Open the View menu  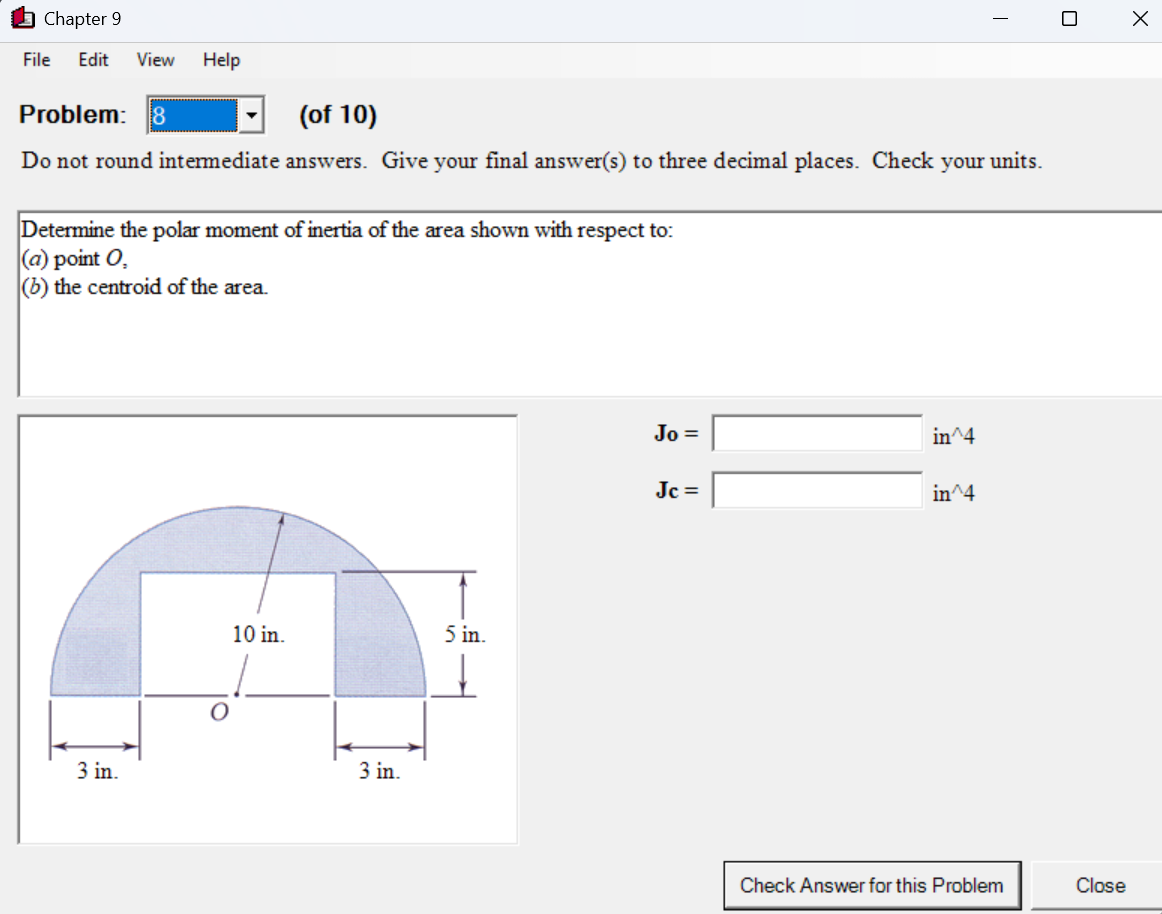pos(154,60)
